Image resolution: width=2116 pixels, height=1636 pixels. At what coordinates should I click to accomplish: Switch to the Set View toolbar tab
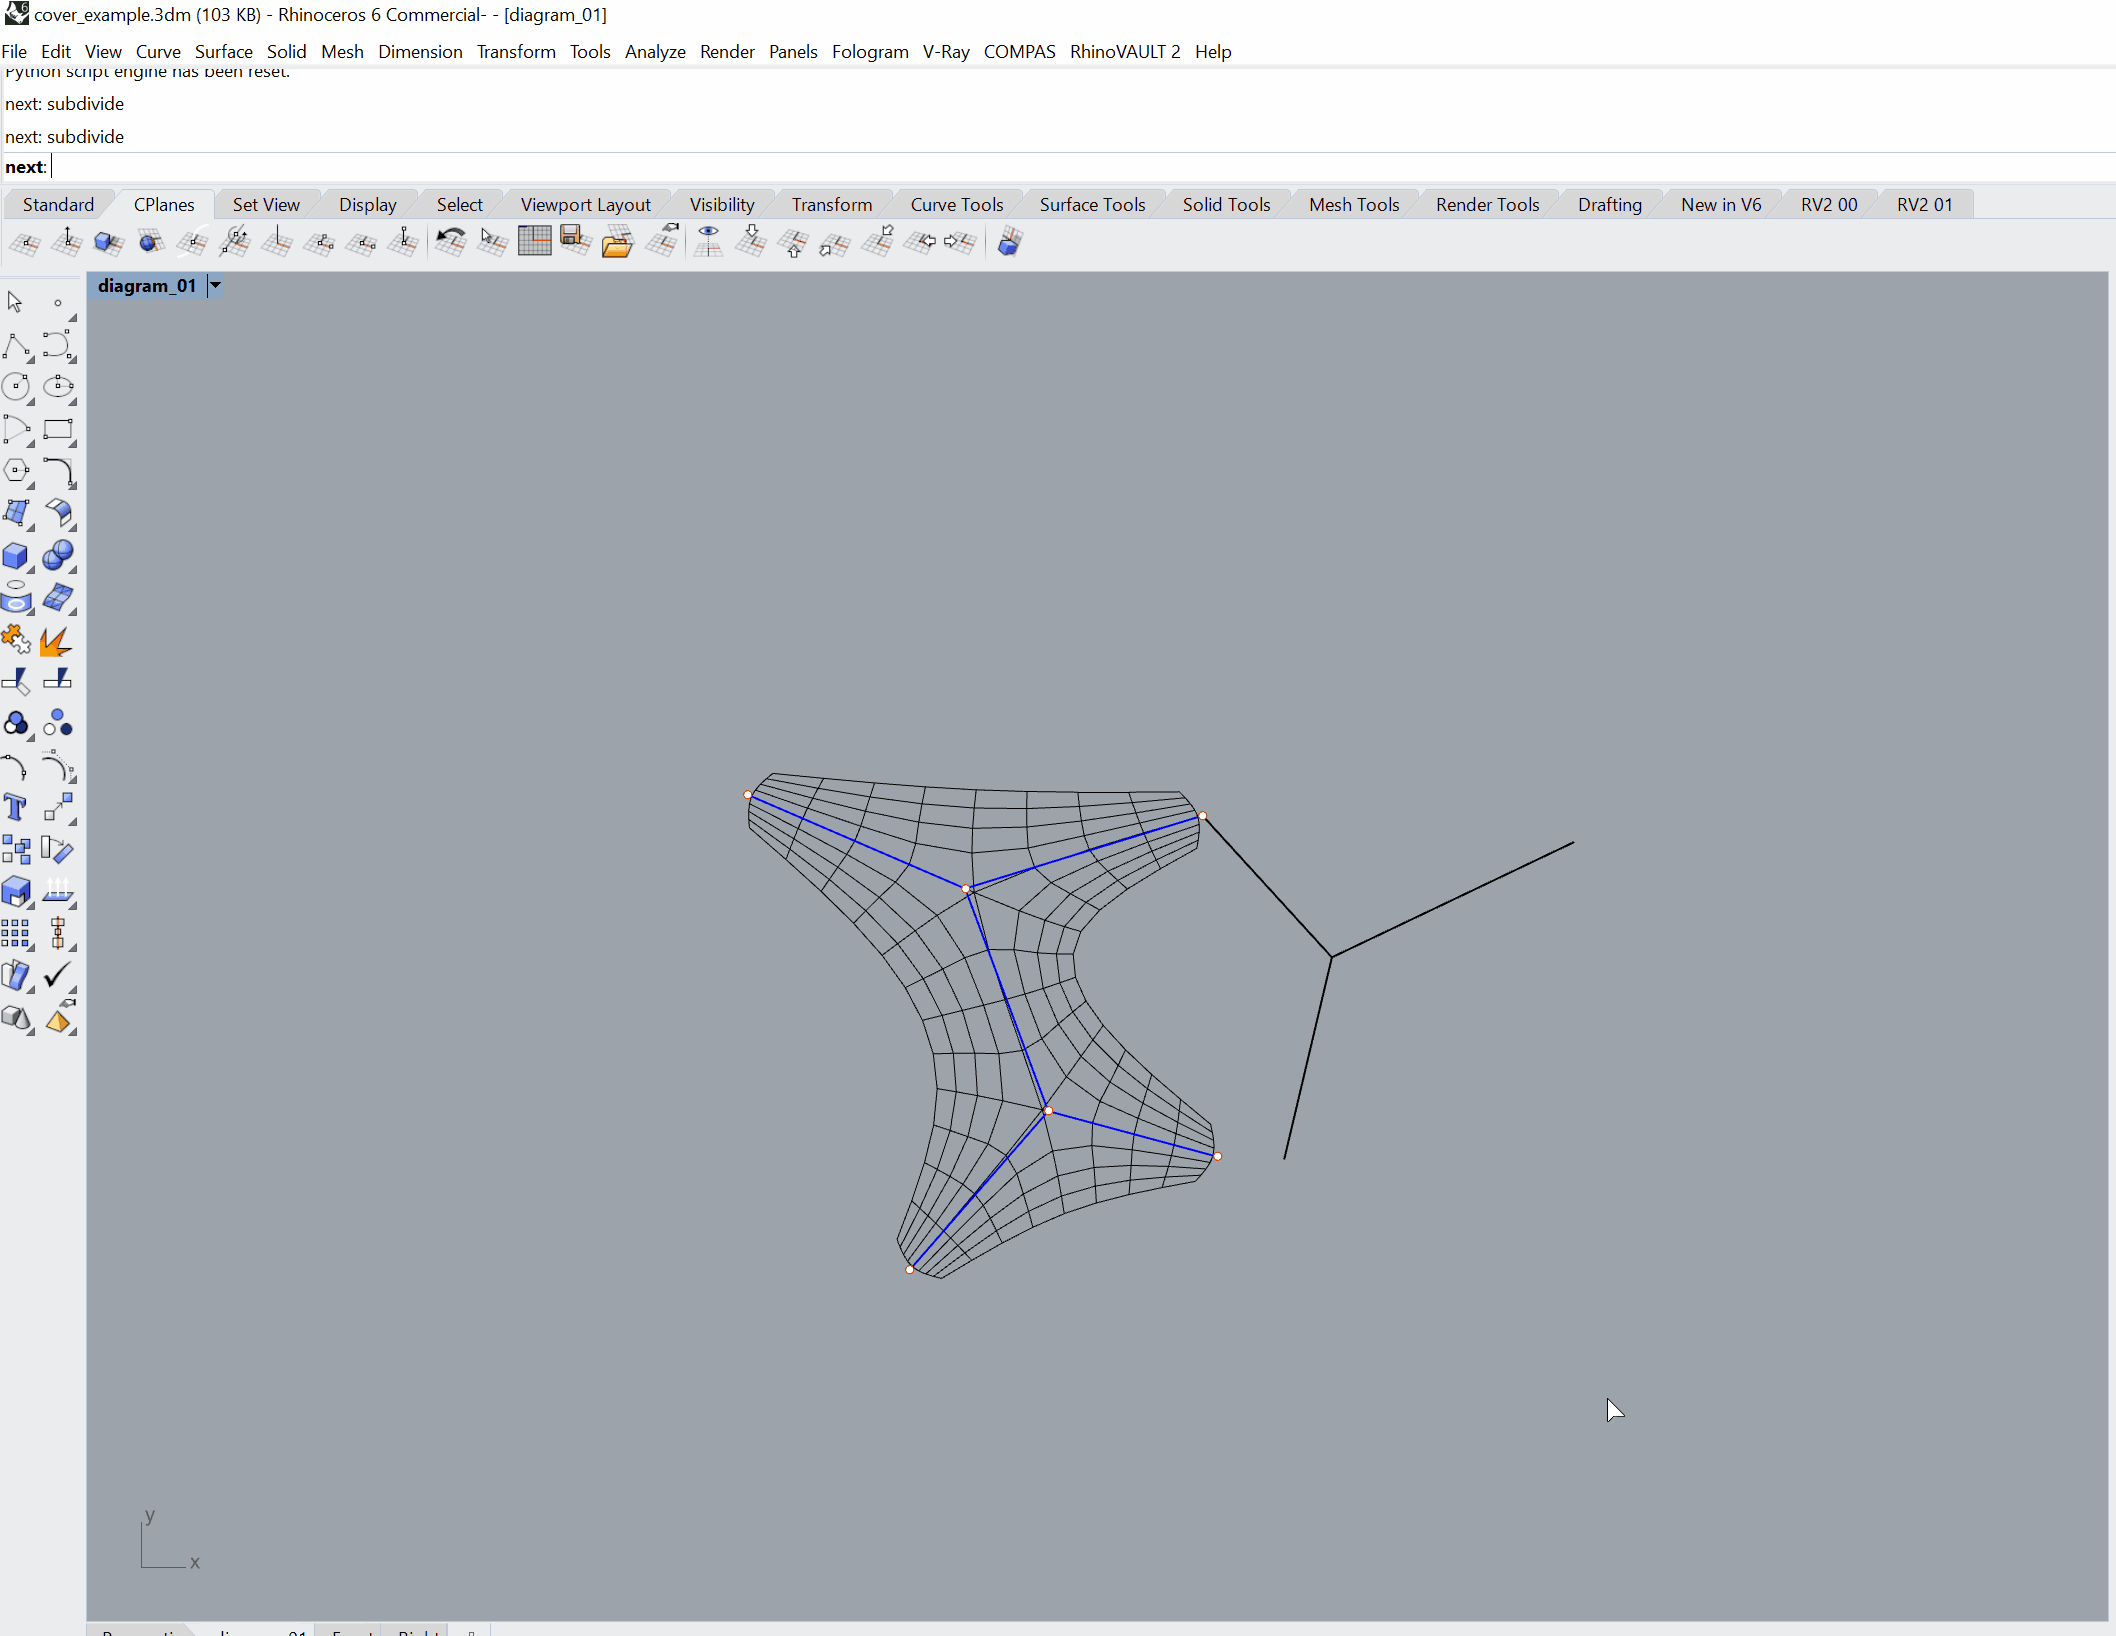pyautogui.click(x=266, y=205)
